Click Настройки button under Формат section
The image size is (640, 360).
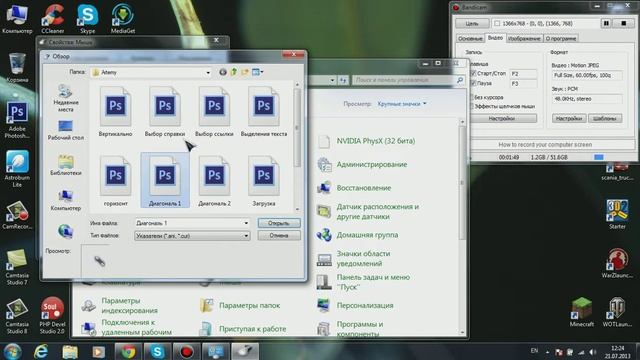tap(569, 118)
